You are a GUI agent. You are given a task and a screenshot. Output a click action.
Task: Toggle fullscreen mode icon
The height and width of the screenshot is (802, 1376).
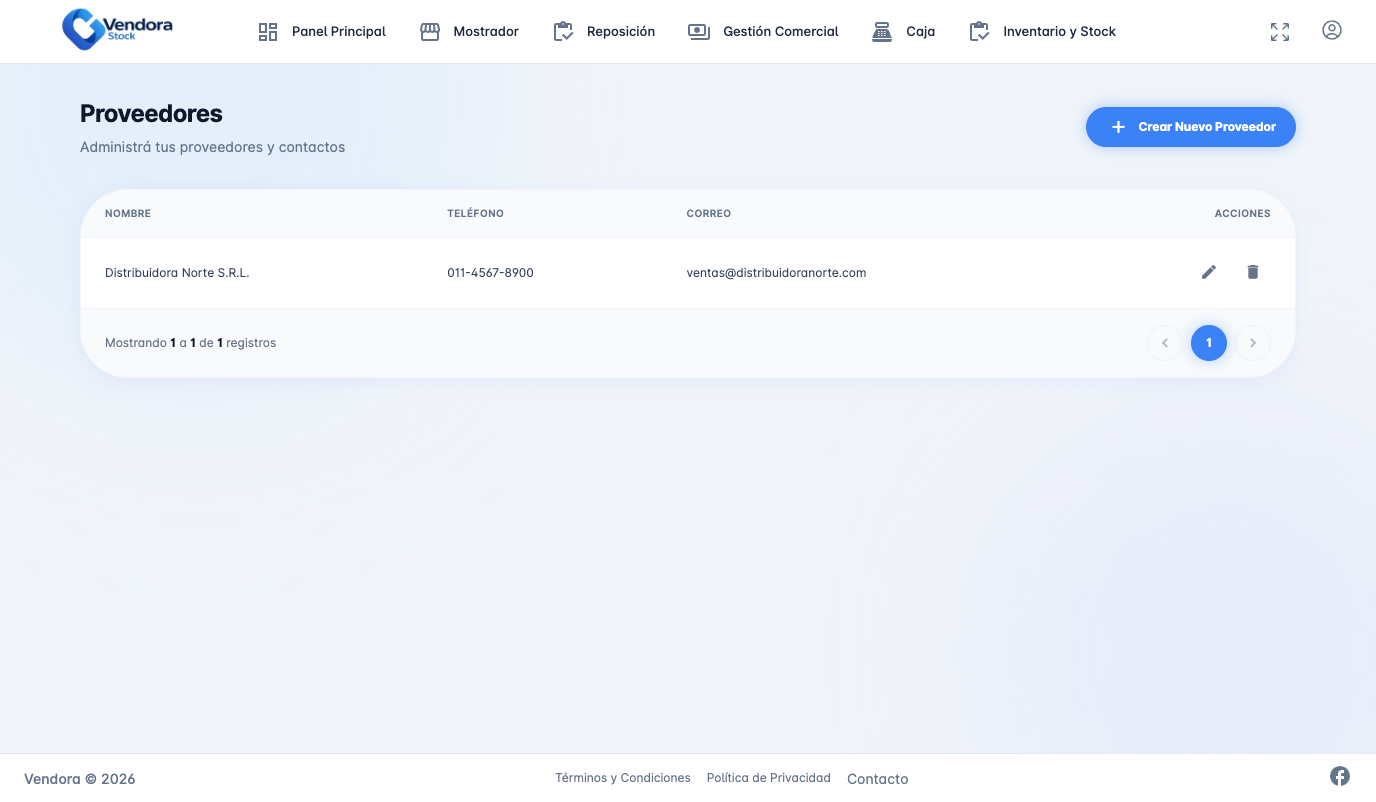pos(1280,32)
